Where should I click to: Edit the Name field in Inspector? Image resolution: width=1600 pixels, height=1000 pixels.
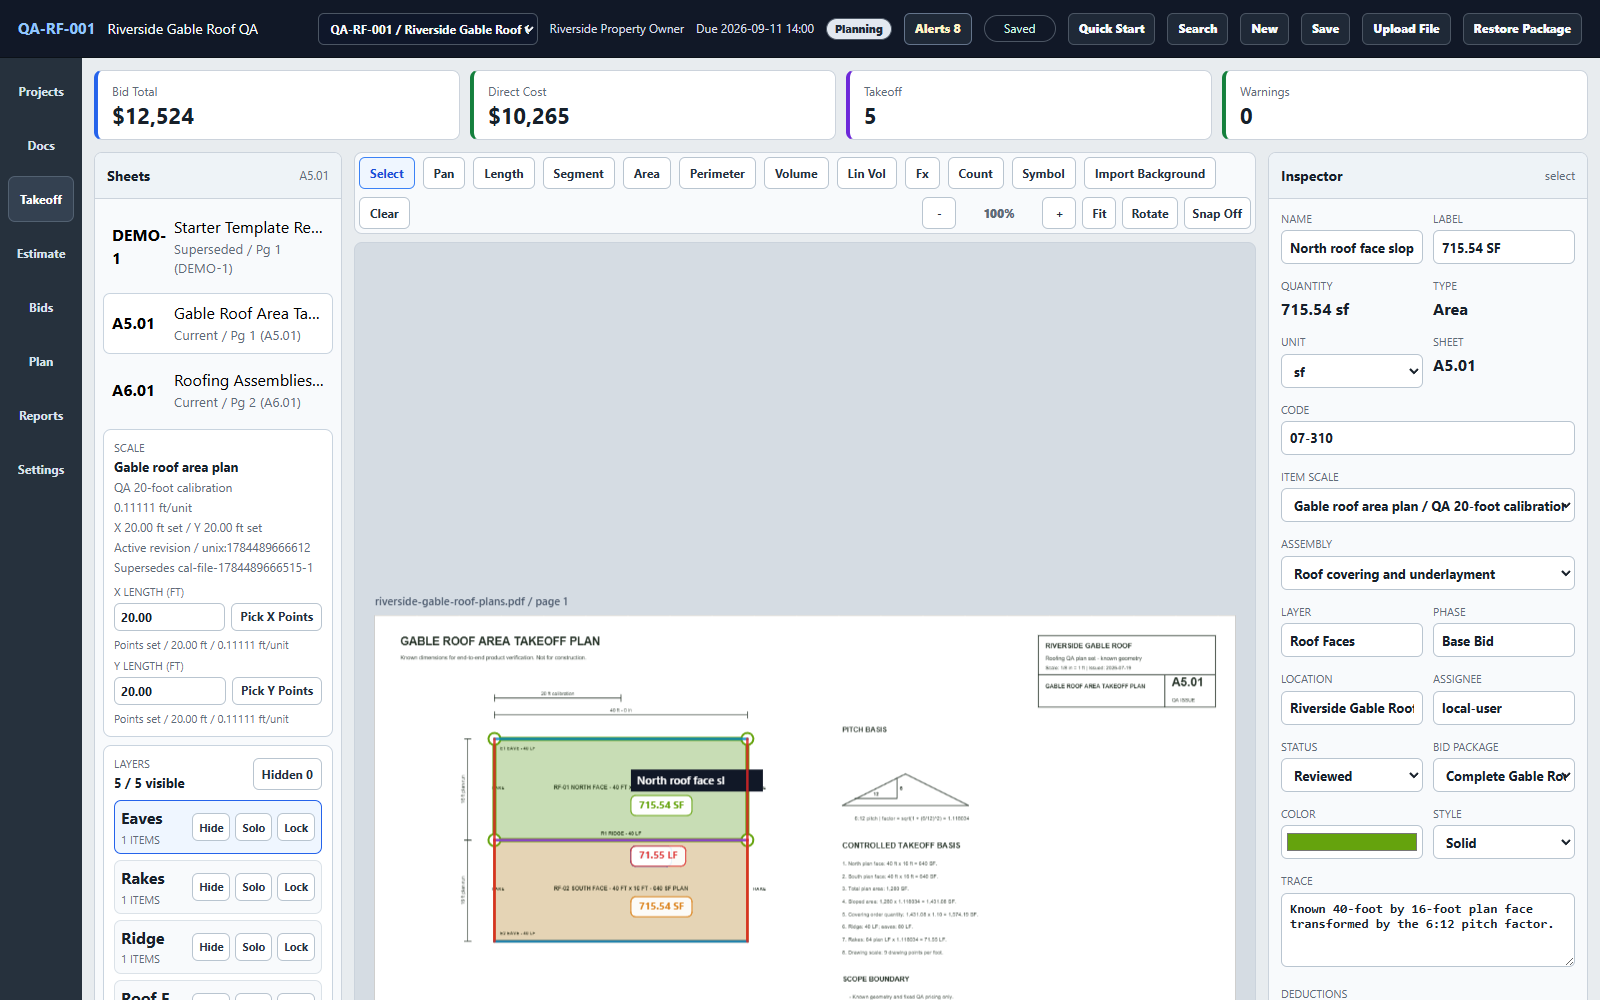pyautogui.click(x=1351, y=248)
